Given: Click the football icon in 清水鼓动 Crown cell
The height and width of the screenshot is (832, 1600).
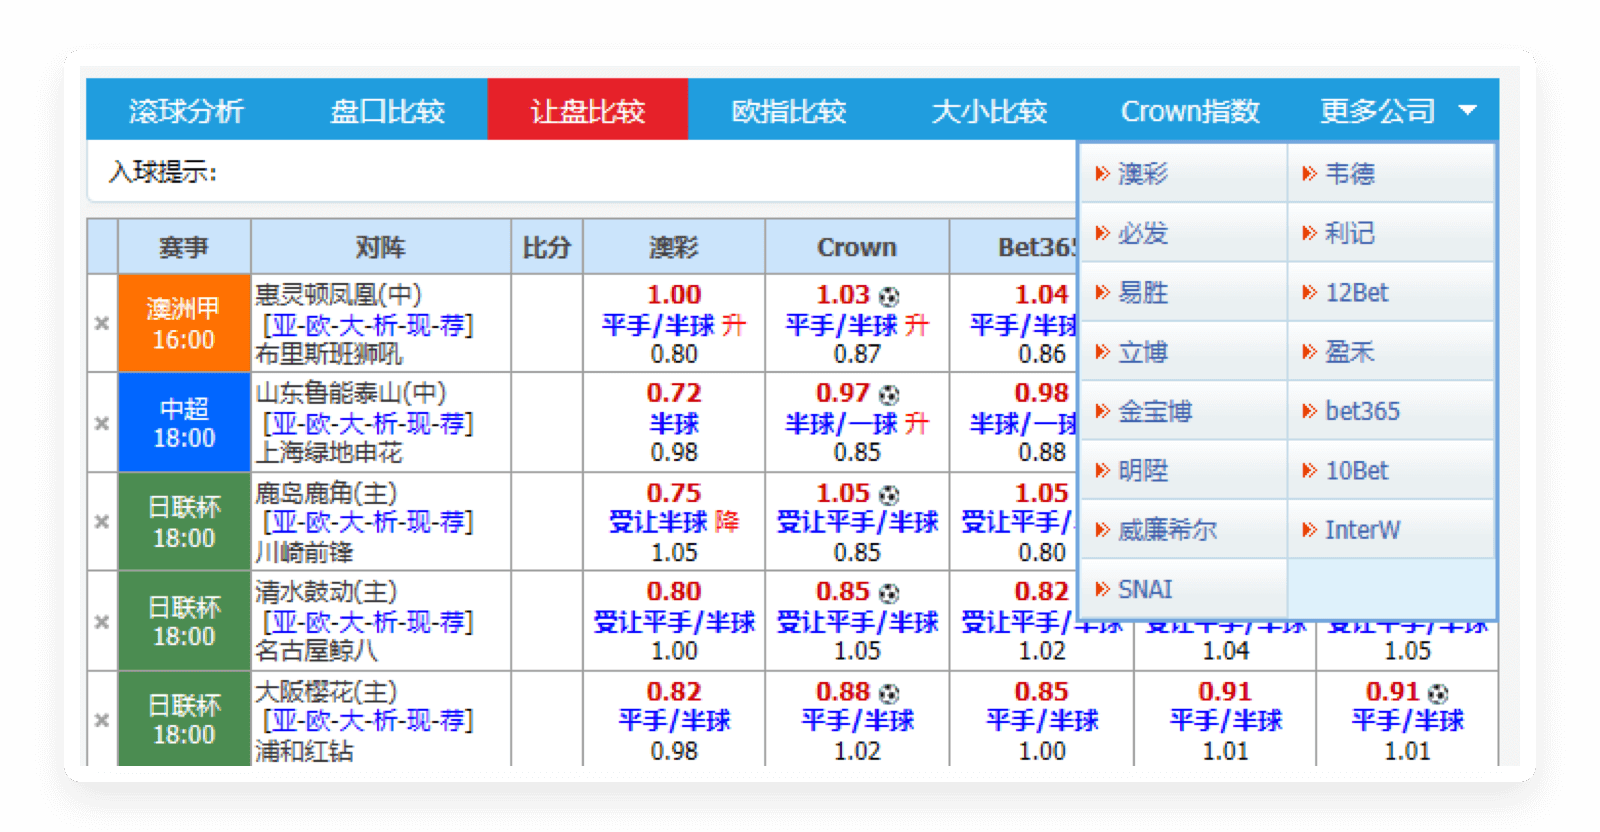Looking at the screenshot, I should [x=889, y=593].
